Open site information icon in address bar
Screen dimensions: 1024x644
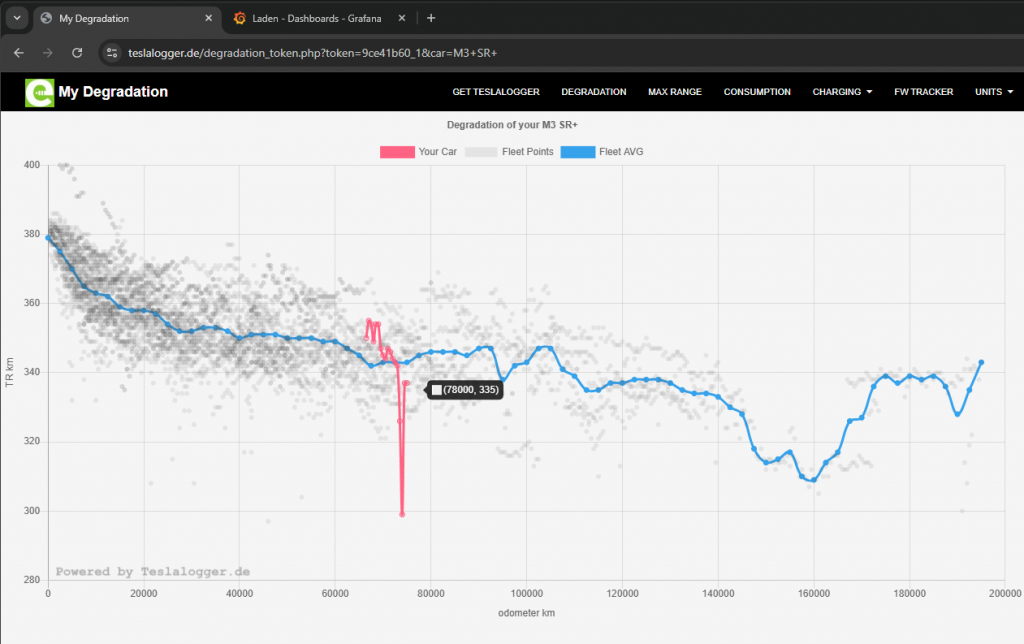pyautogui.click(x=112, y=53)
